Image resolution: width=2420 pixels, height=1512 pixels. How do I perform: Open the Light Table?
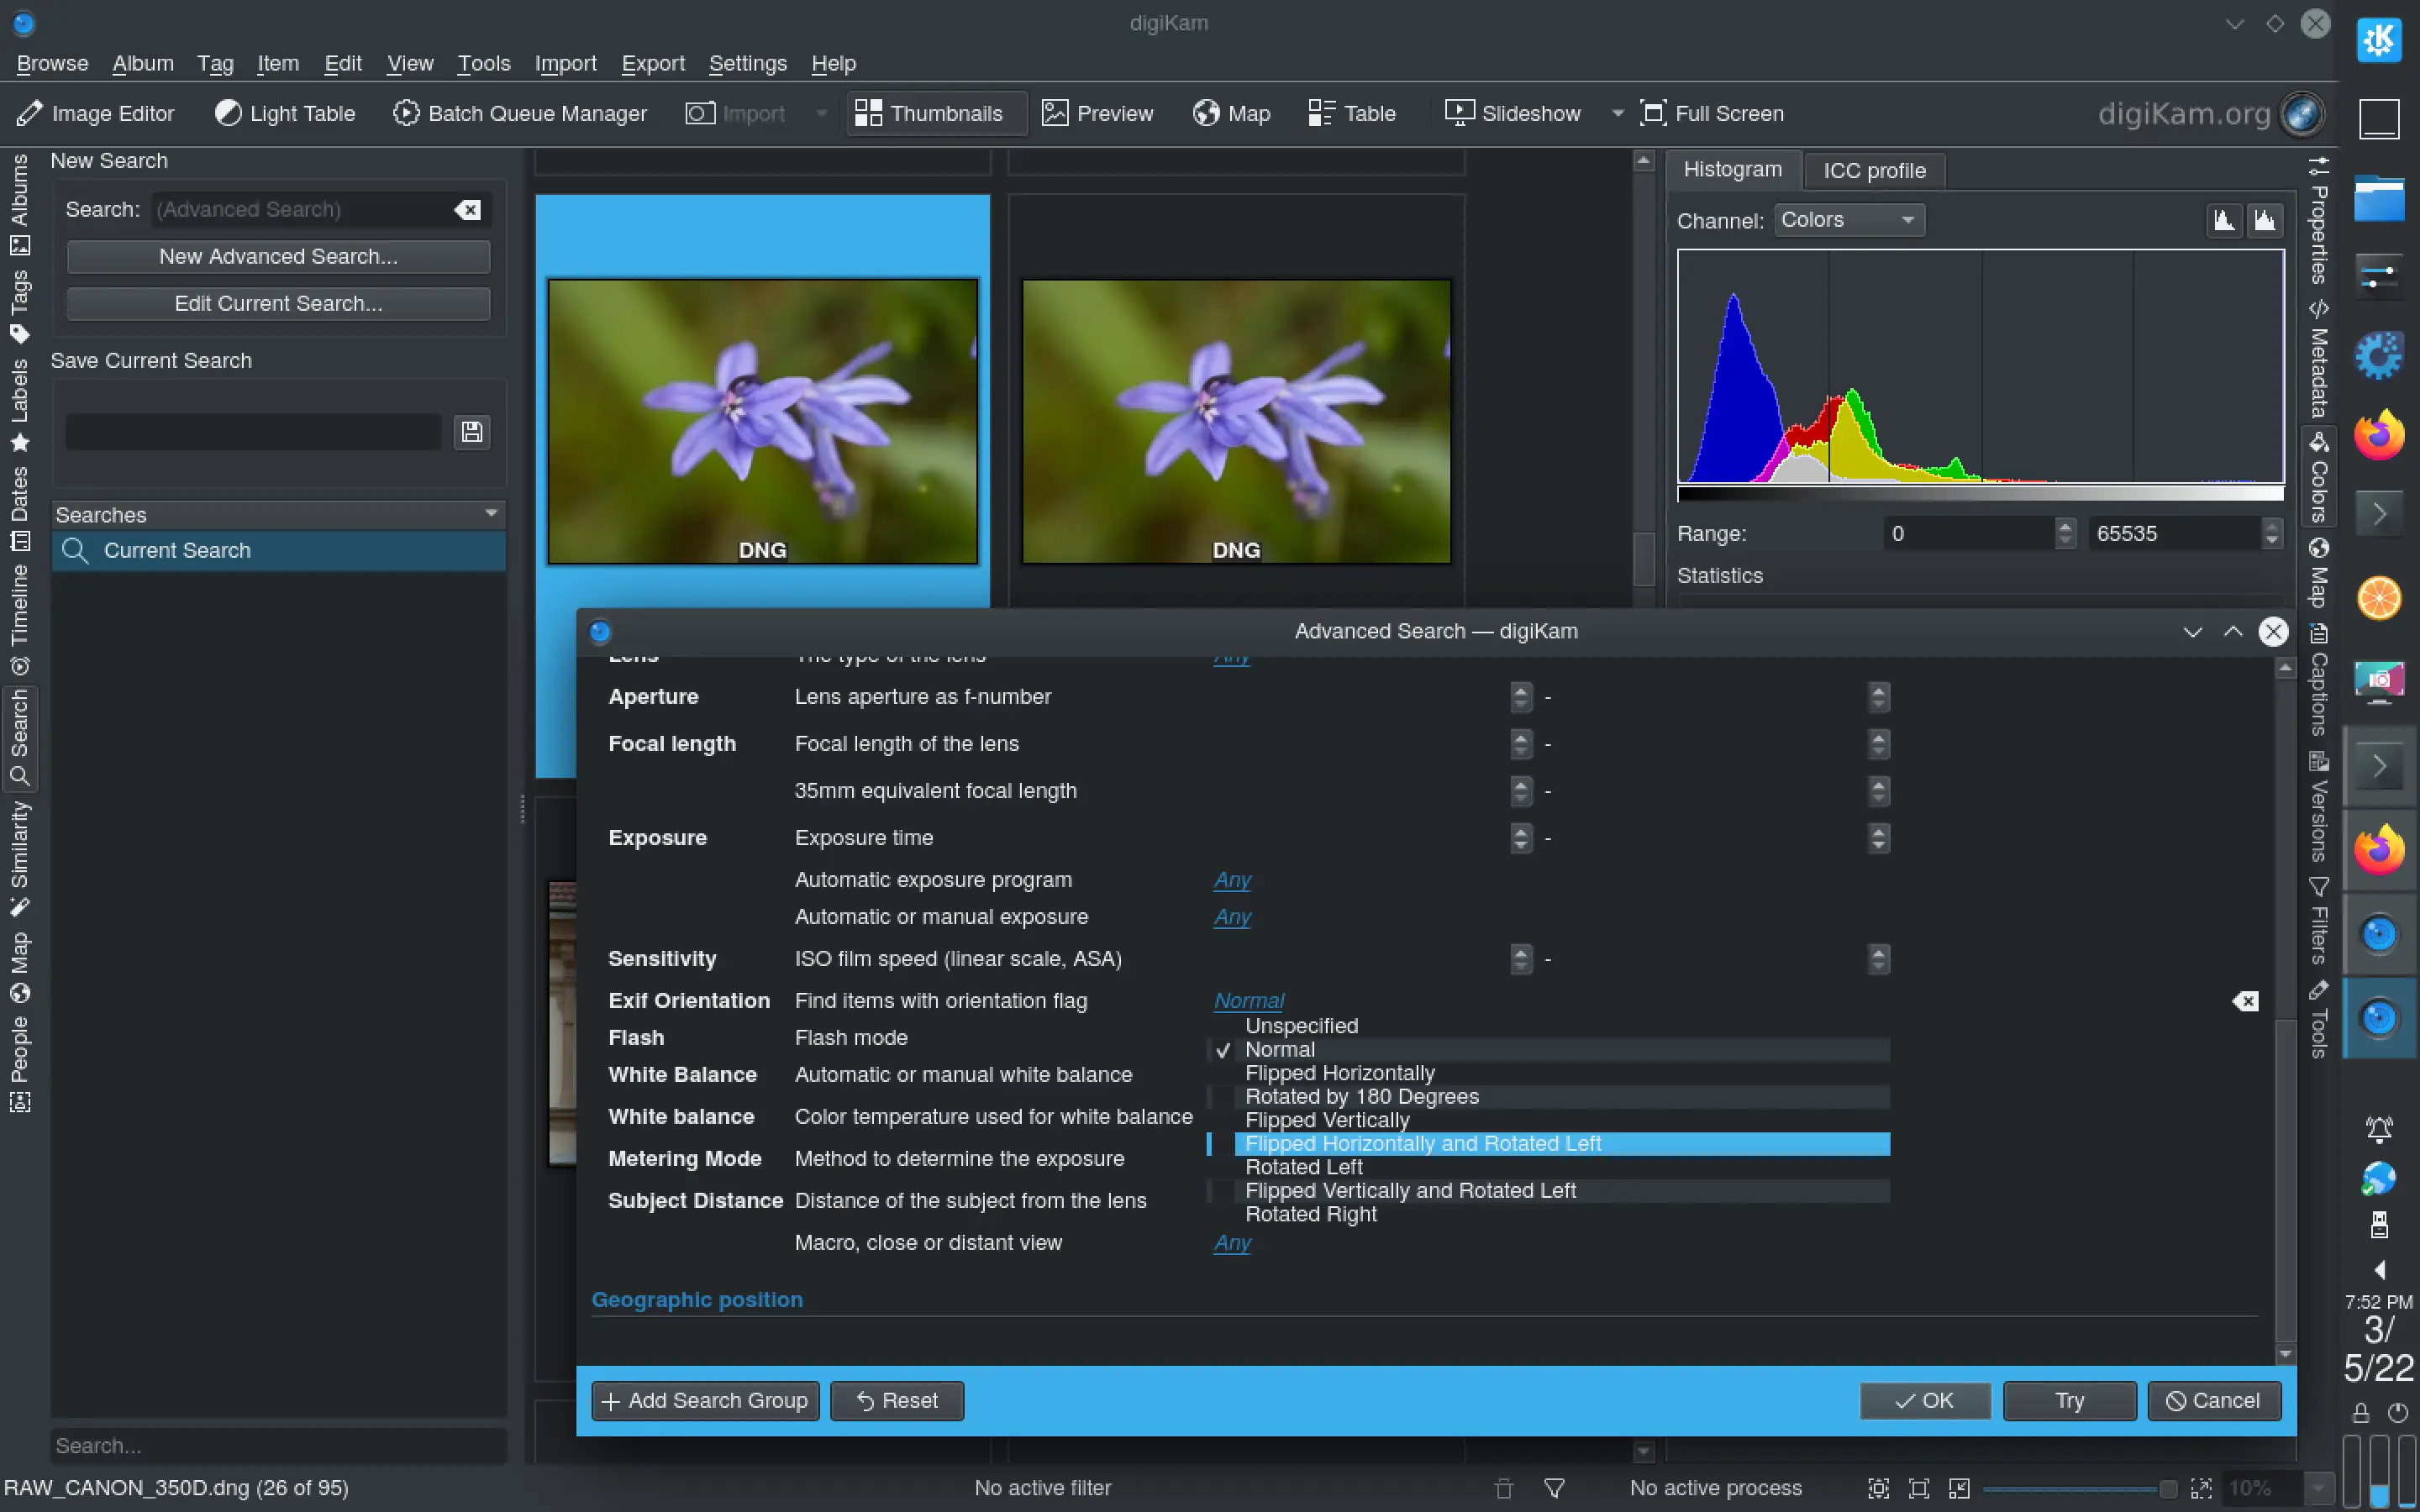[285, 113]
